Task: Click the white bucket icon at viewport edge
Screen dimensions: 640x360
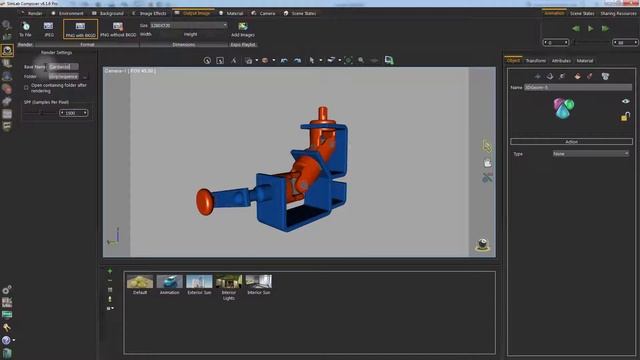Action: pos(487,163)
